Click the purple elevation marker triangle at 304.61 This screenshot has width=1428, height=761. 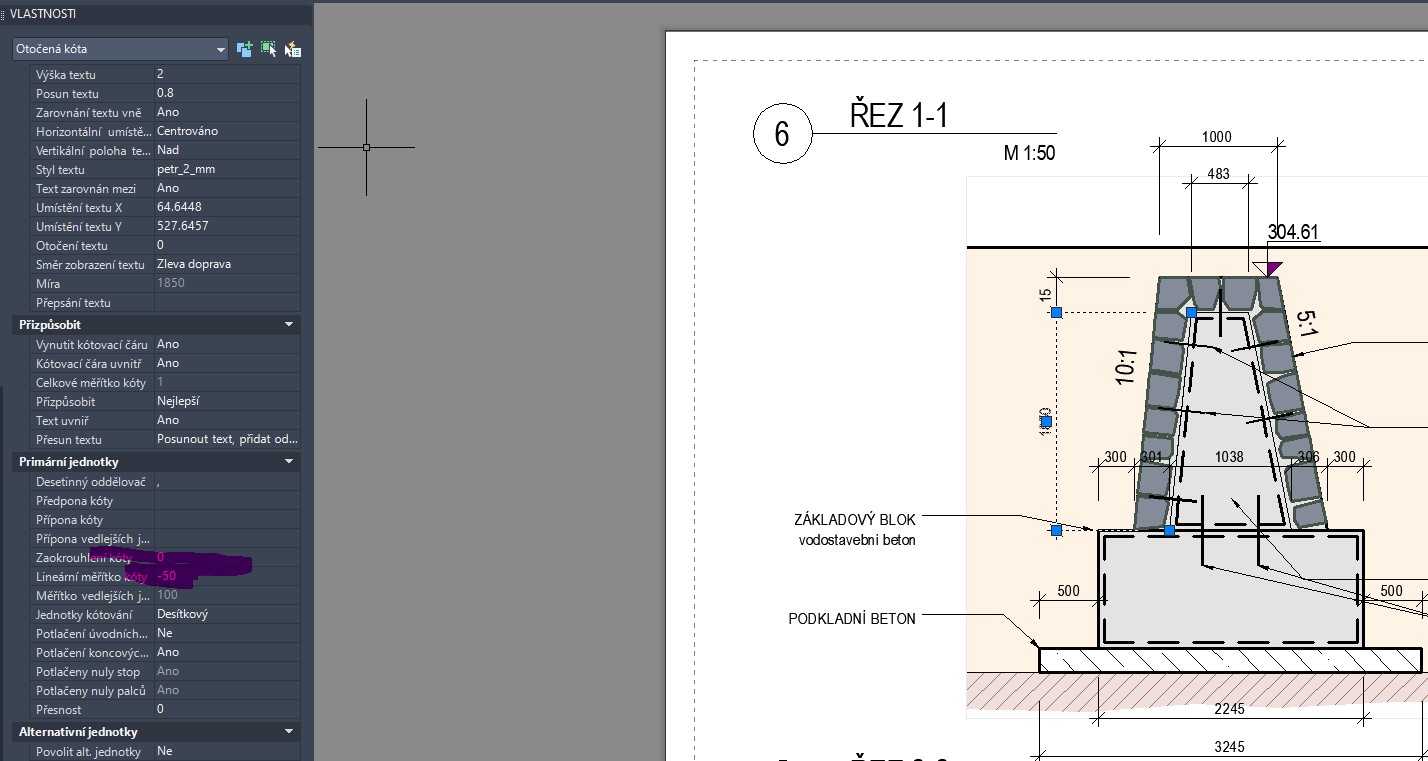click(1272, 268)
